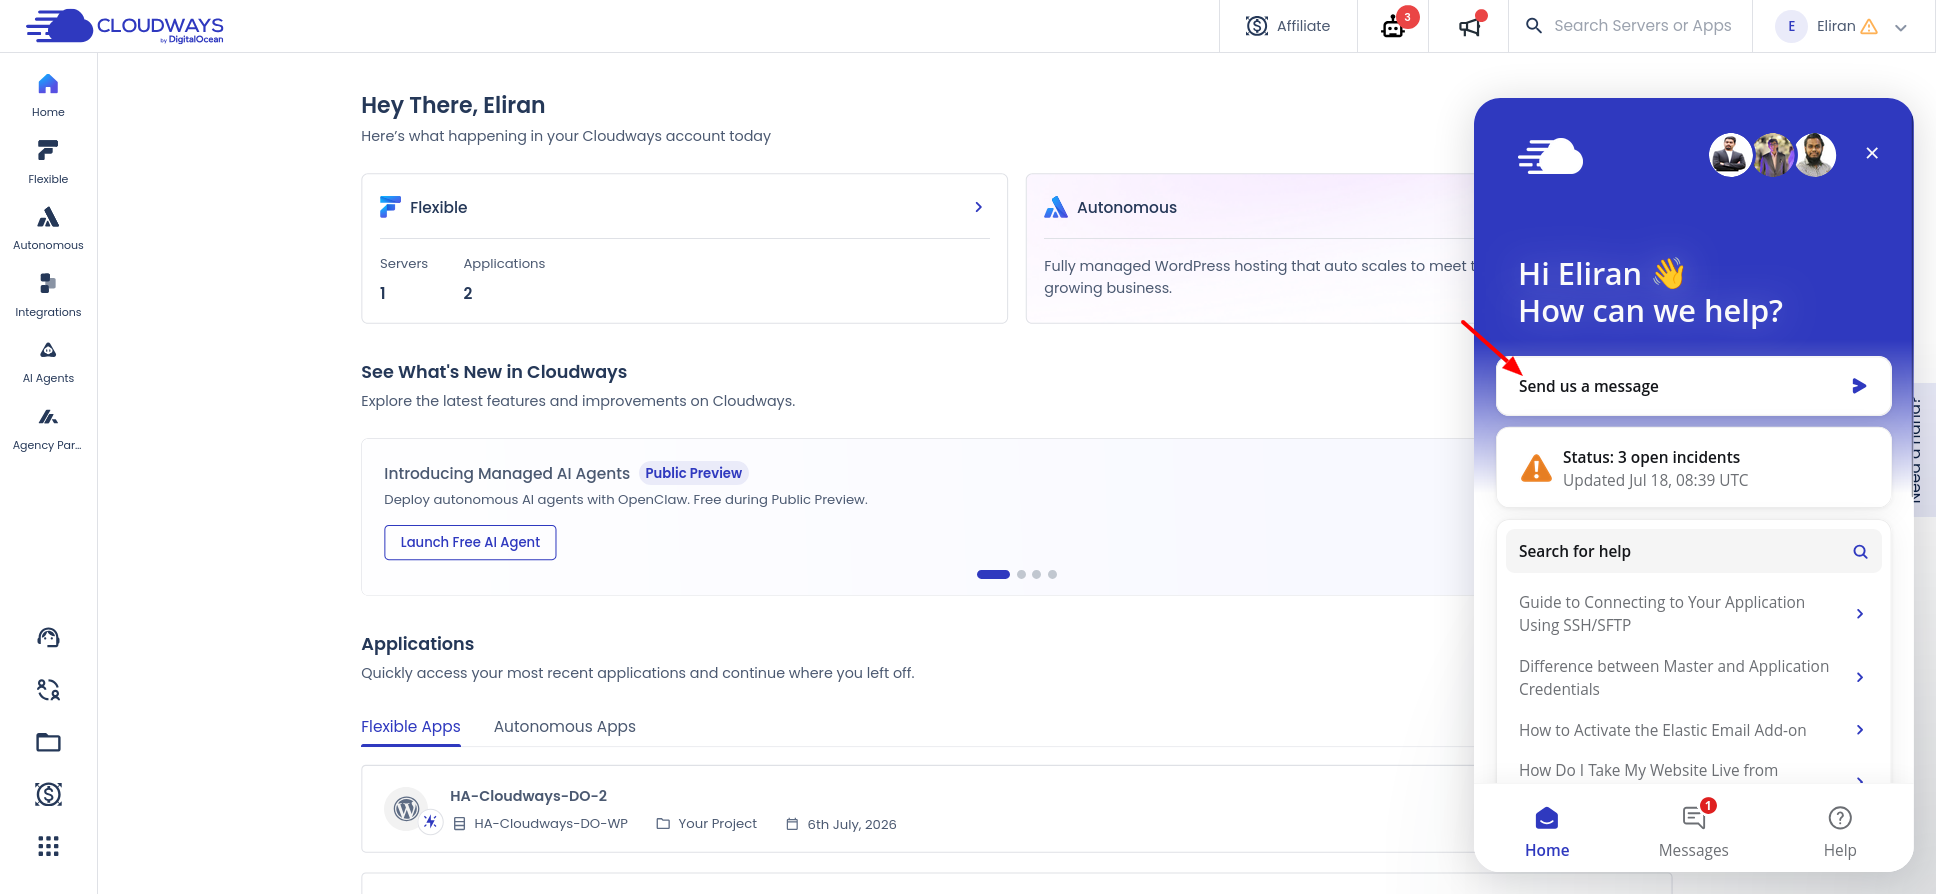Open the Flexible card chevron
Image resolution: width=1936 pixels, height=895 pixels.
[979, 207]
